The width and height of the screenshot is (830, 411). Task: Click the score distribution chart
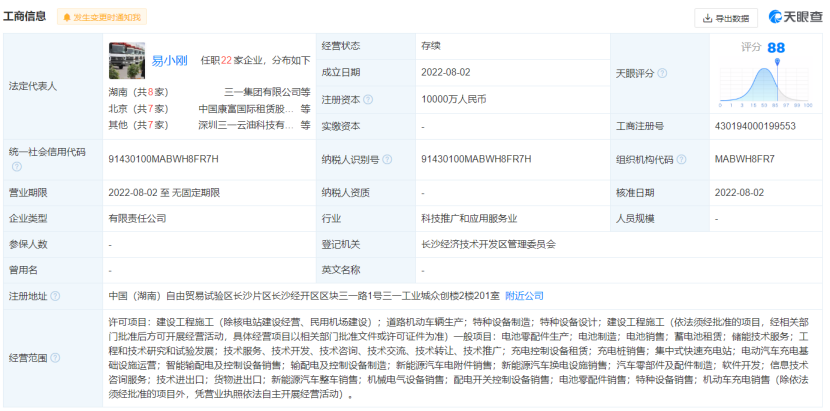pos(765,85)
